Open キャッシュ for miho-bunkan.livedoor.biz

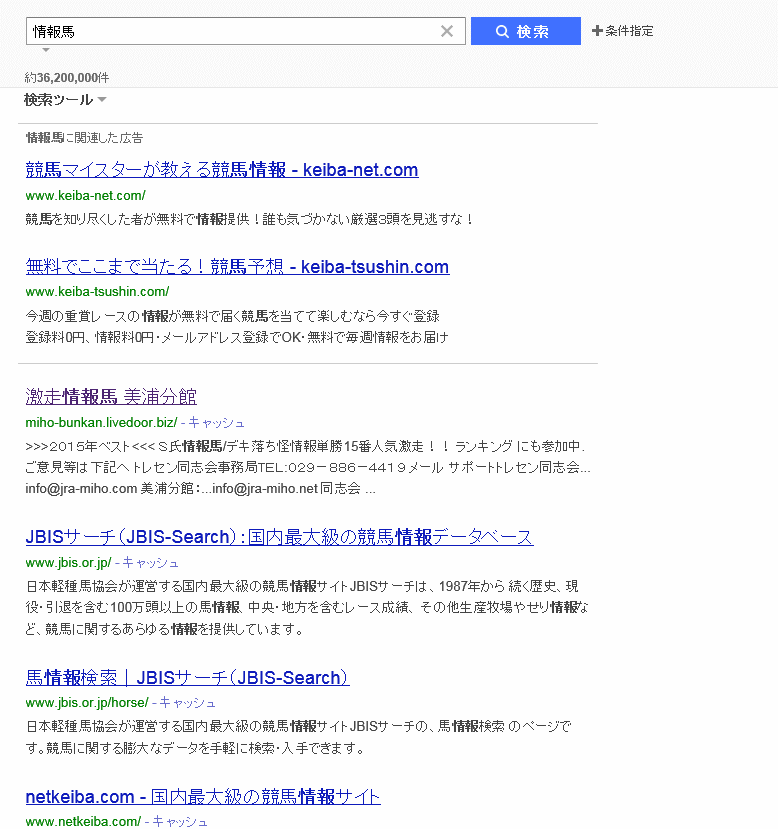[x=217, y=422]
